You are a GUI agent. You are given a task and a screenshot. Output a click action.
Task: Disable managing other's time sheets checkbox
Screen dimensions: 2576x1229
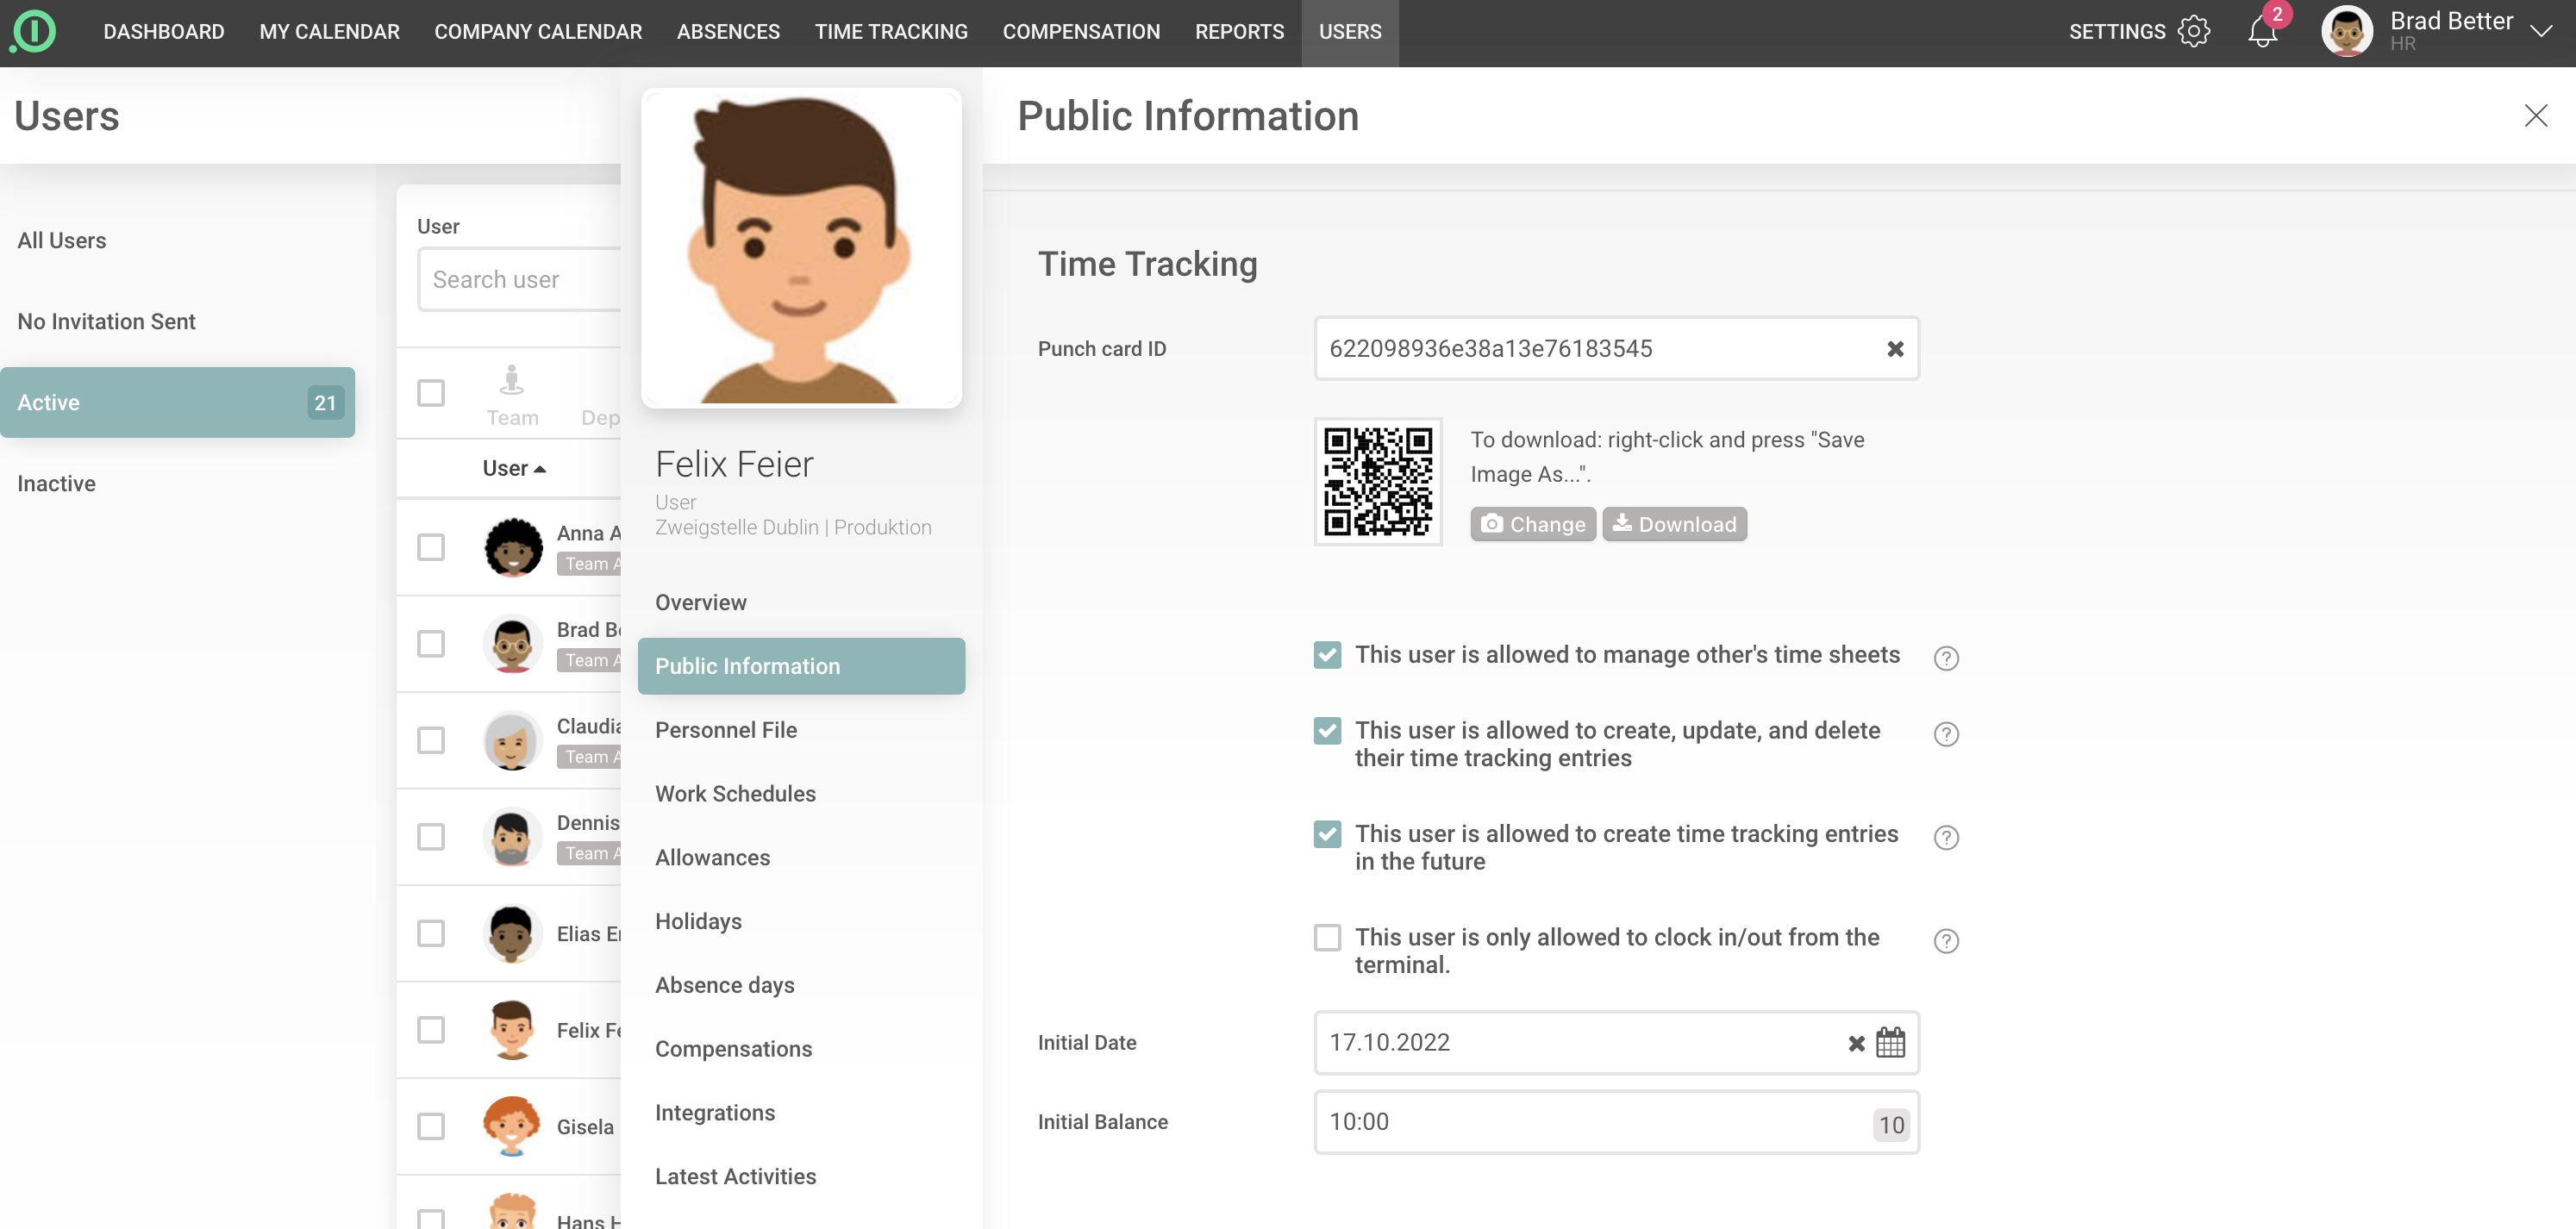(x=1327, y=655)
